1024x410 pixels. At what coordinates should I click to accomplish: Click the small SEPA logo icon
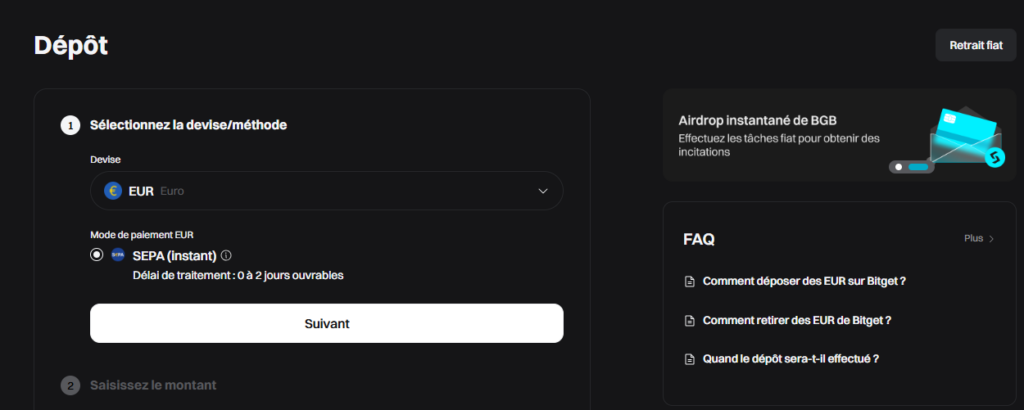coord(118,255)
